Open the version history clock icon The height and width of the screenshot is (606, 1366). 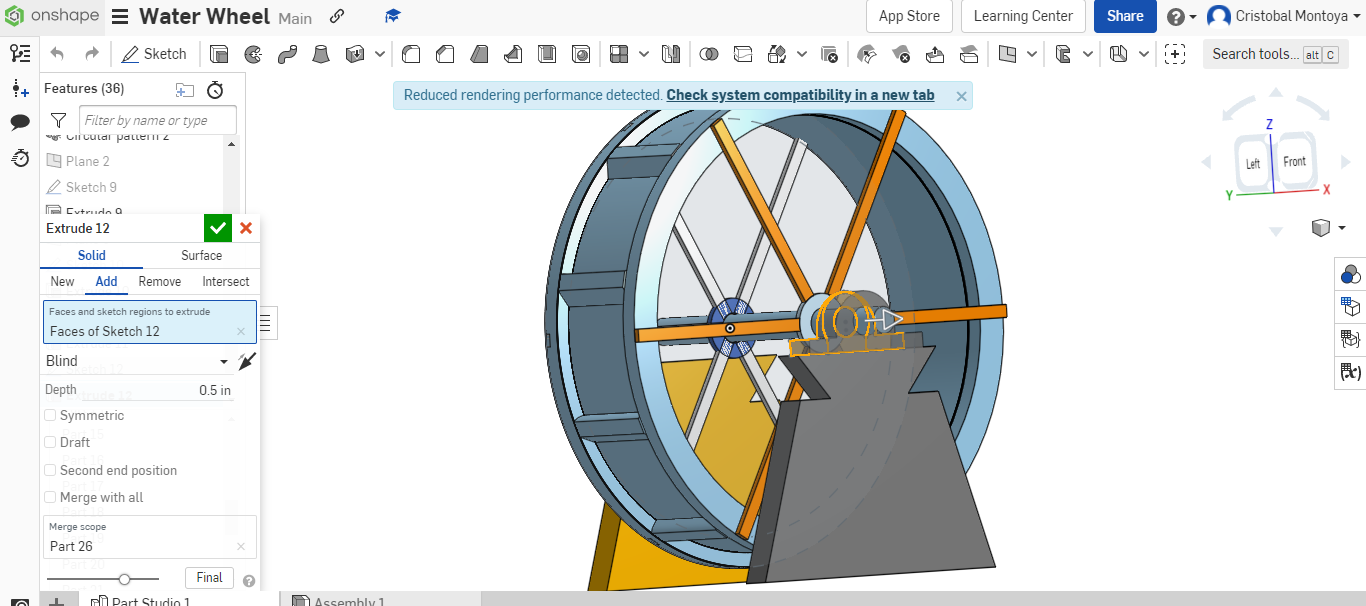pyautogui.click(x=20, y=158)
